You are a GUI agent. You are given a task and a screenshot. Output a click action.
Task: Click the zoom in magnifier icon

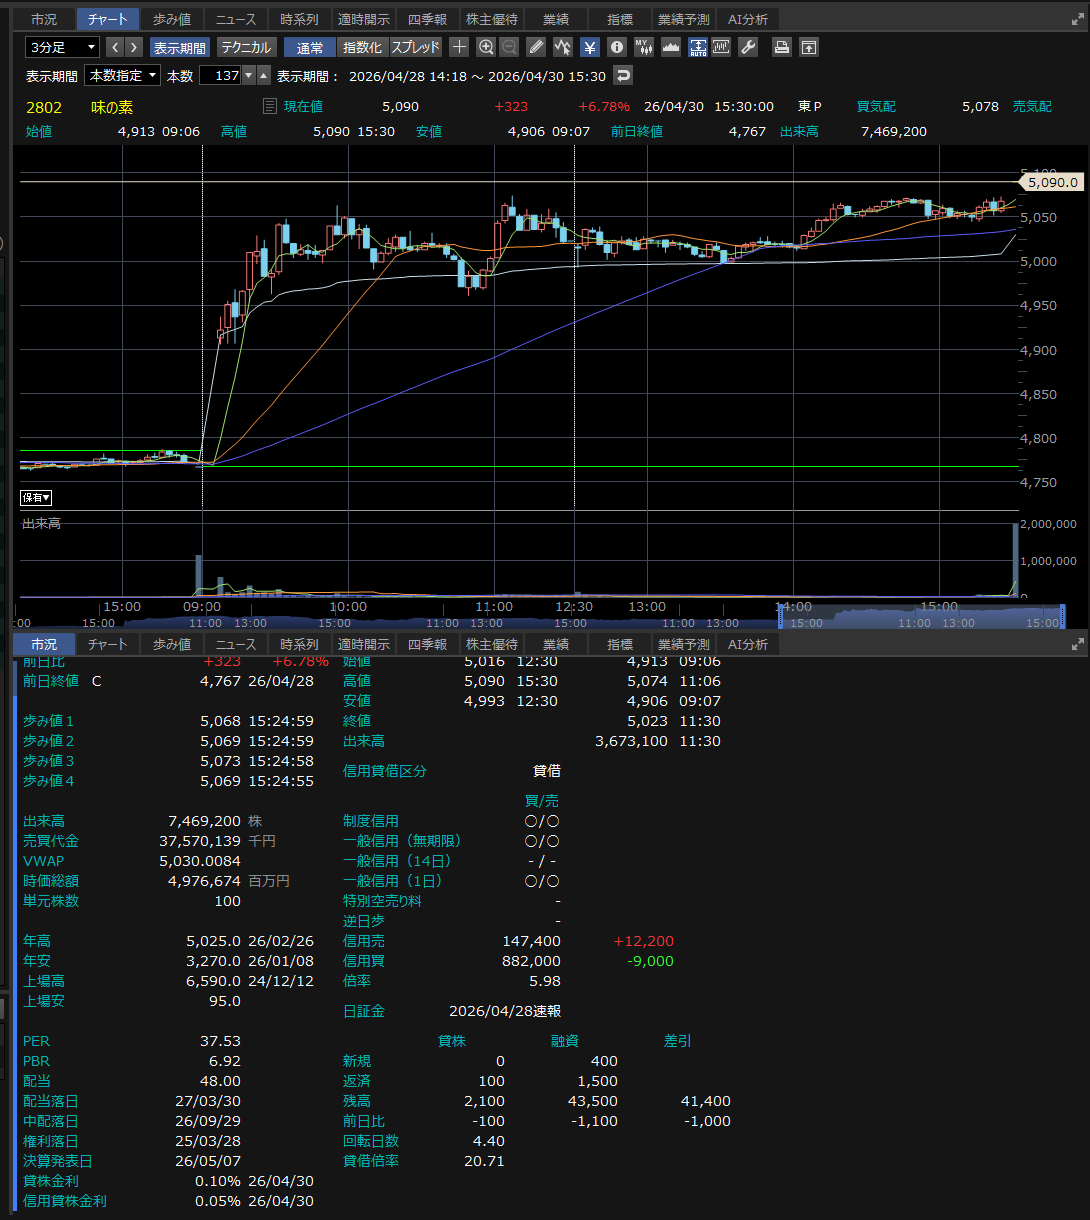click(x=486, y=47)
